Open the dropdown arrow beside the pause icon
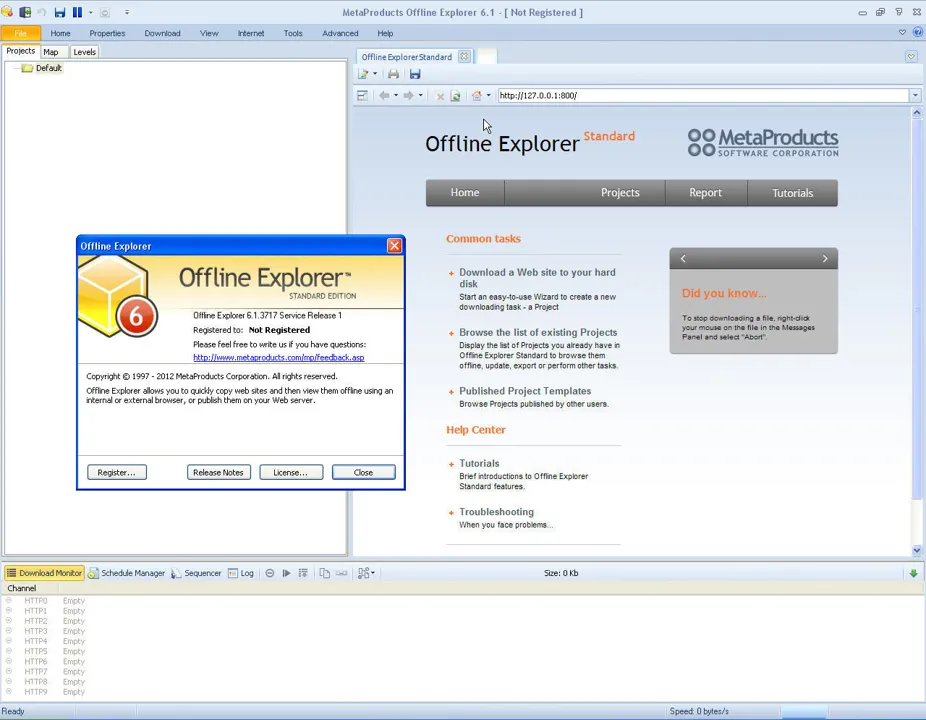Screen dimensions: 926x720 pos(90,12)
